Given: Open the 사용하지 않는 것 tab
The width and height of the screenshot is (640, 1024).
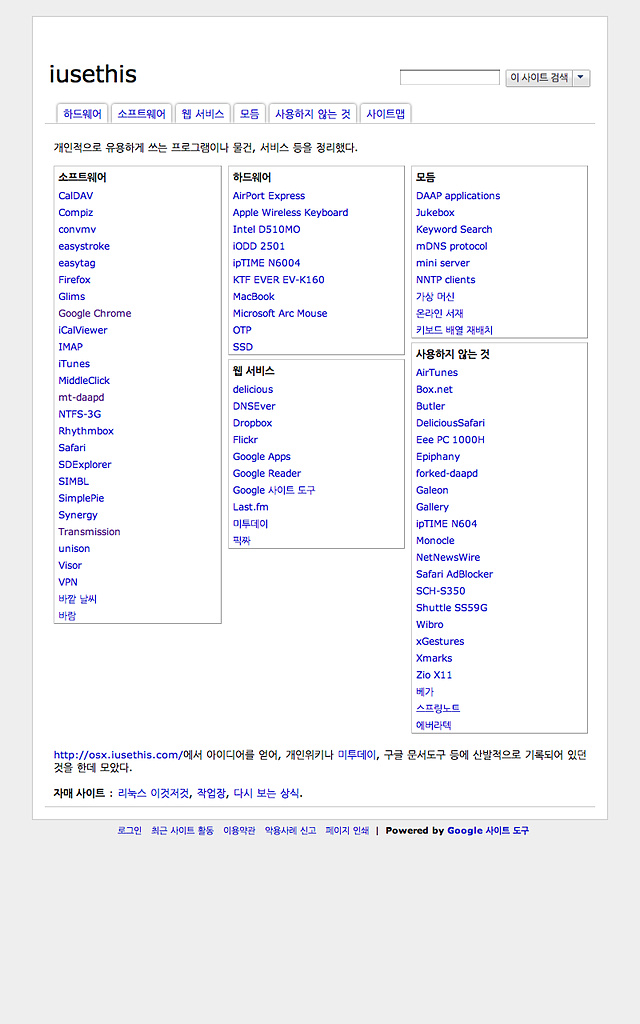Looking at the screenshot, I should [x=313, y=114].
